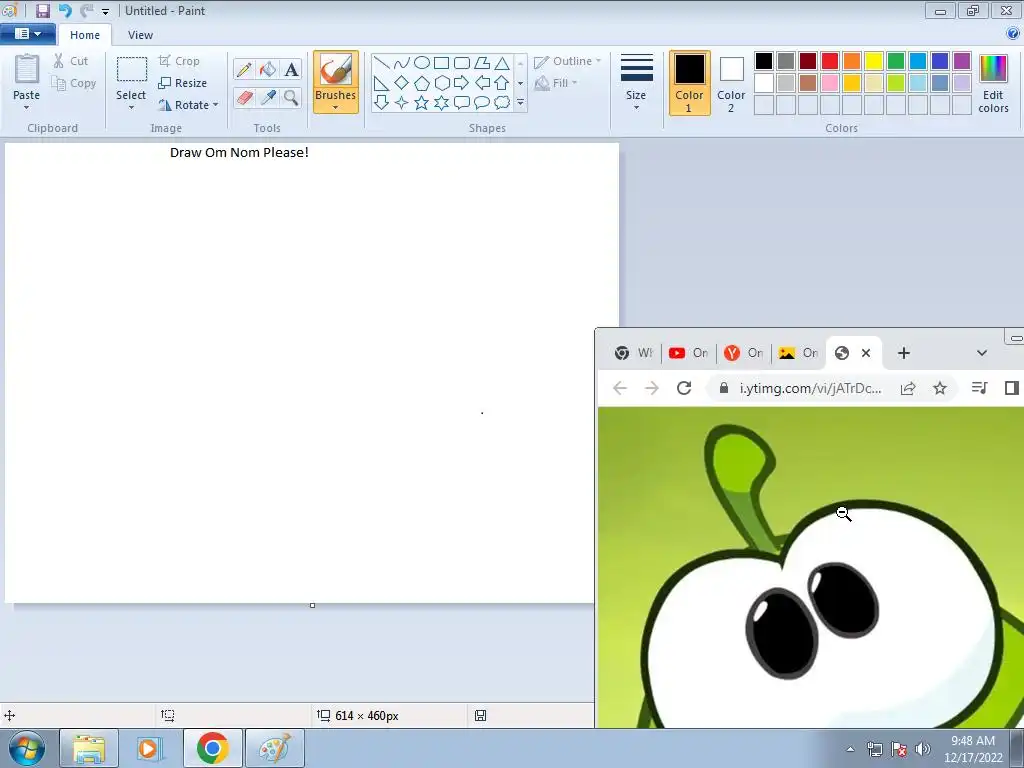Toggle Chrome's side panel icon

point(1012,388)
